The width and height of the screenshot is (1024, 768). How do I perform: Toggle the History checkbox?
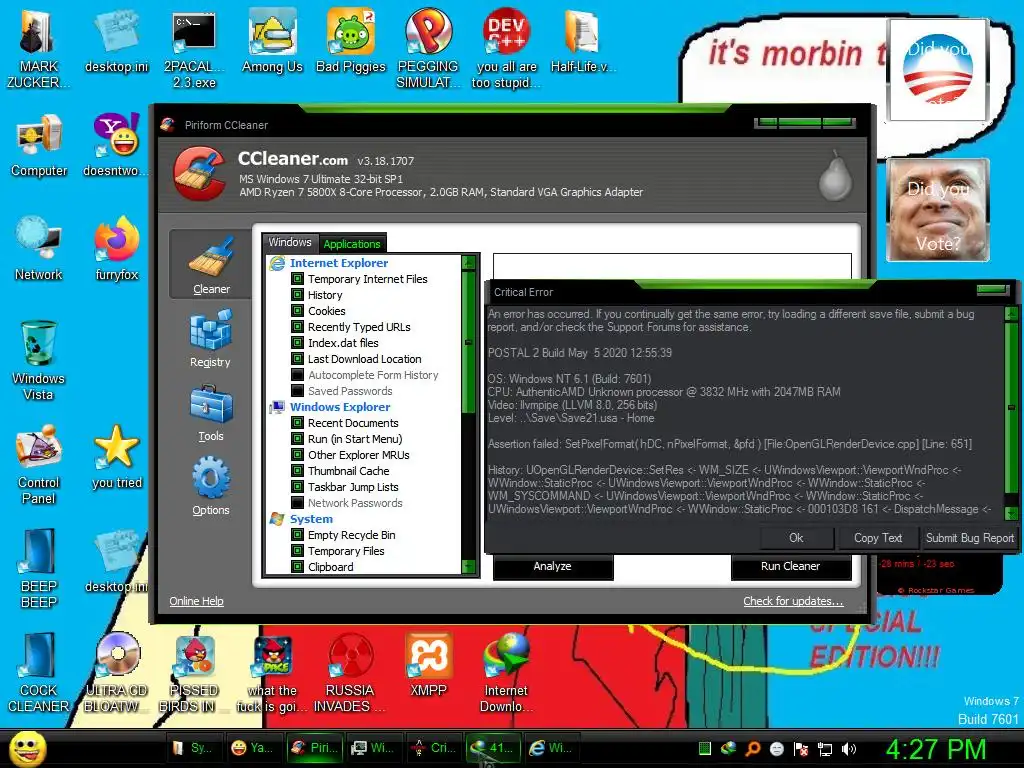click(x=297, y=295)
